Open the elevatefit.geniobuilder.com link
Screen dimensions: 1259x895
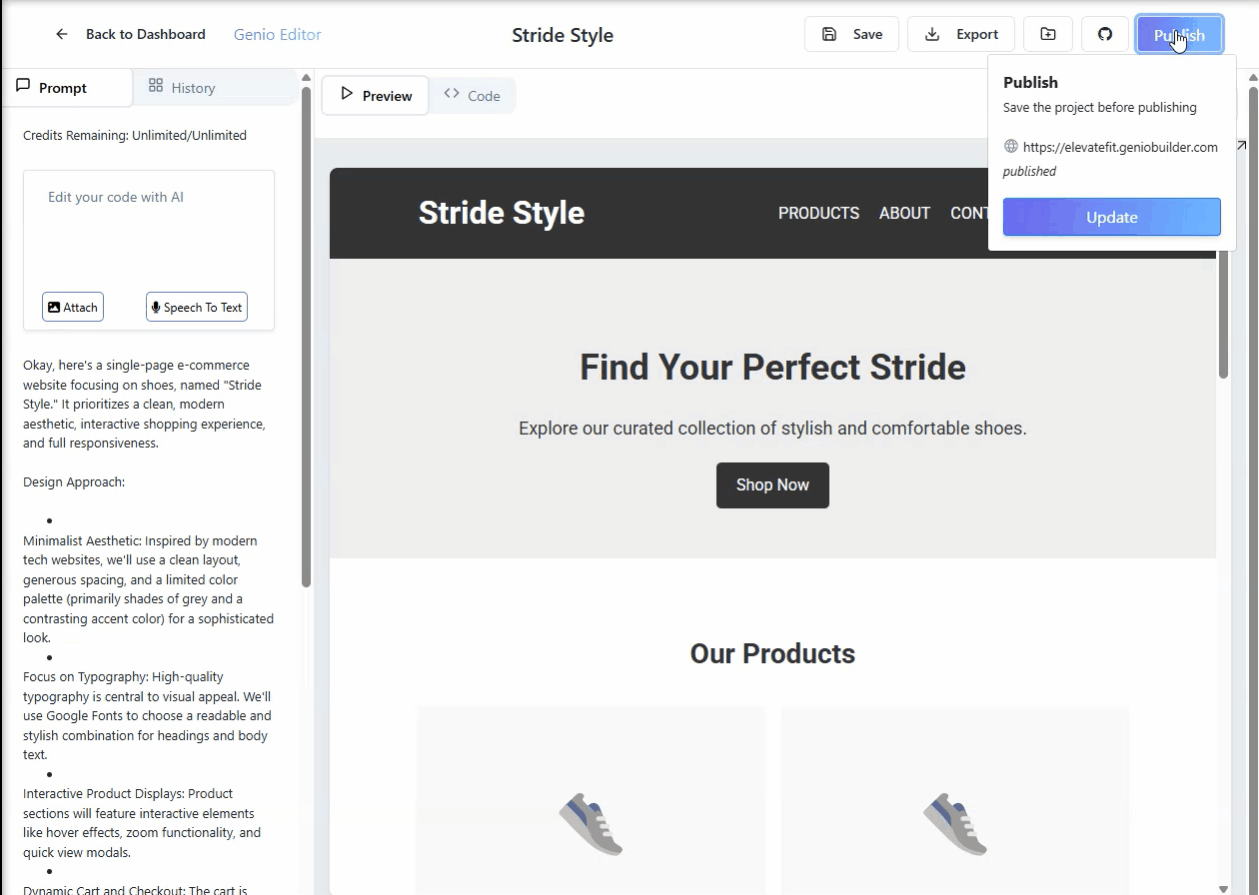1120,147
